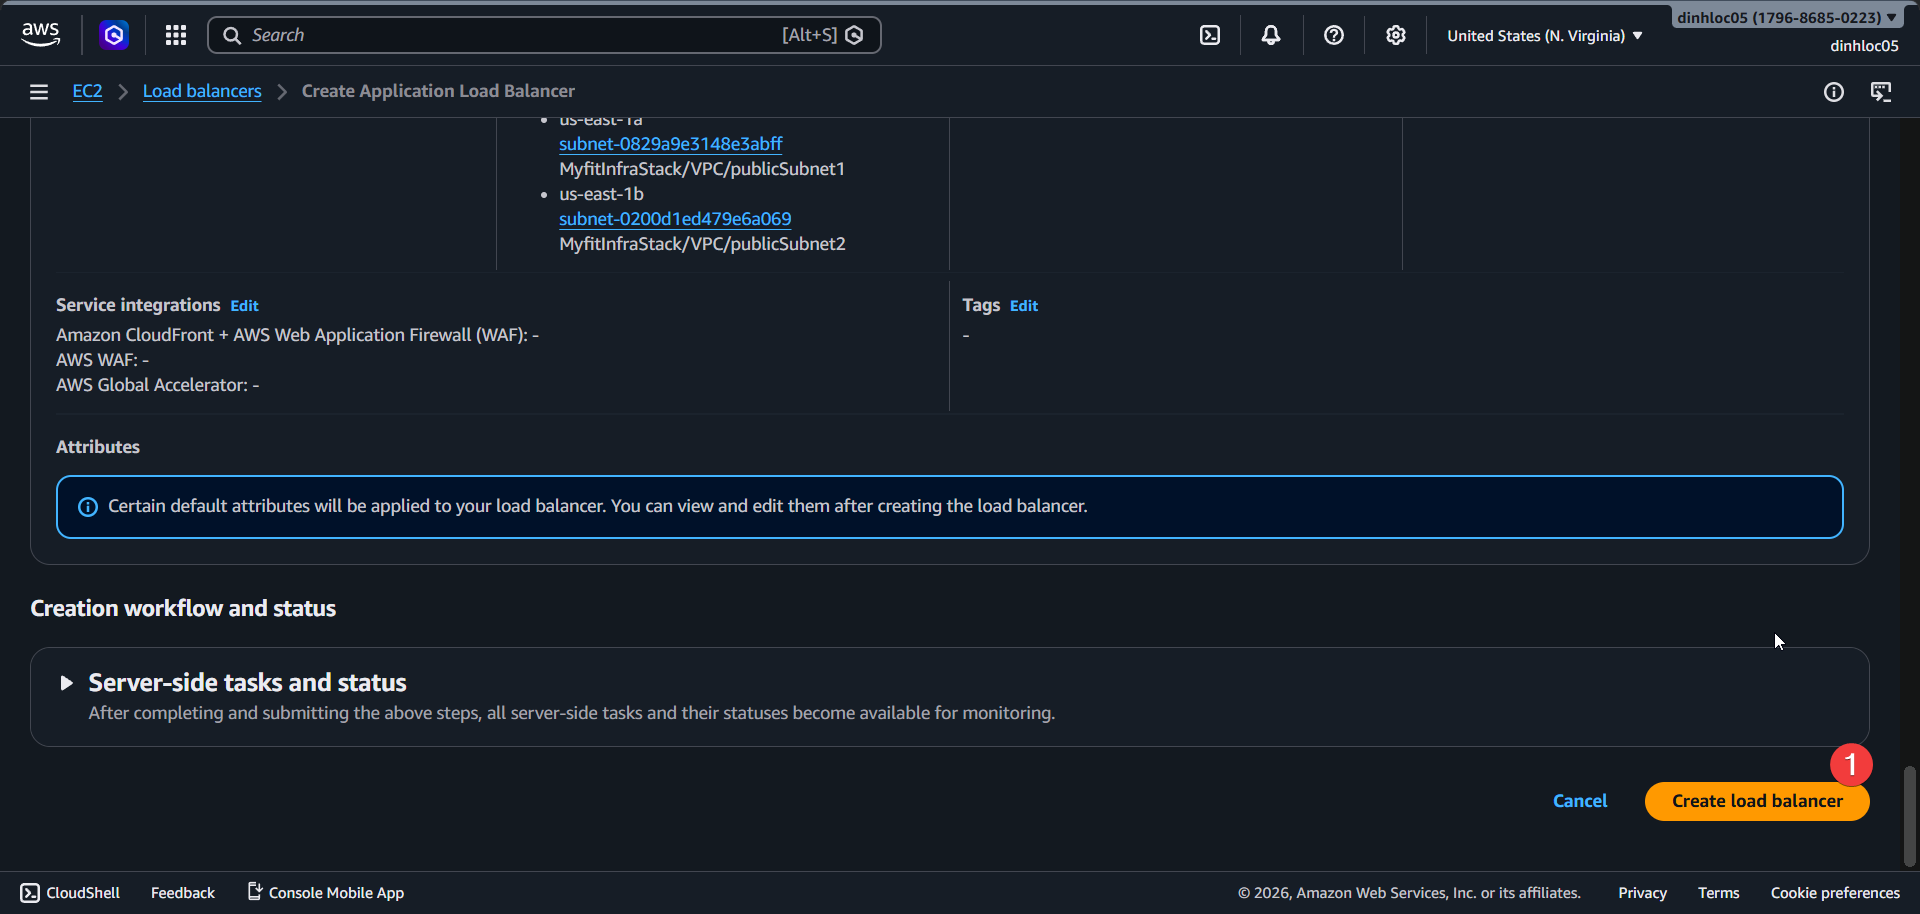Click the AWS logo to go home
Image resolution: width=1920 pixels, height=914 pixels.
point(40,33)
